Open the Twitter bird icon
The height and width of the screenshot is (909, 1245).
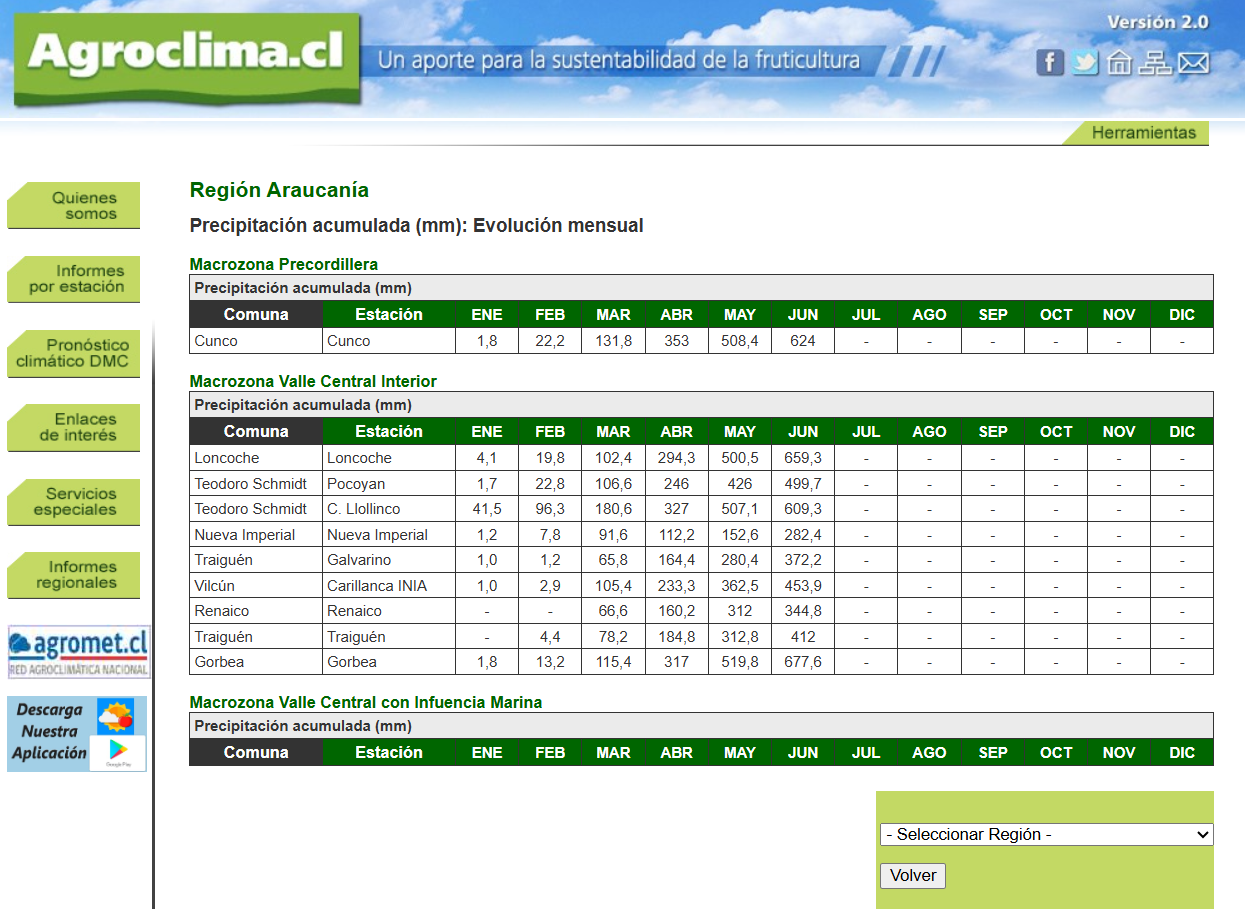1084,63
